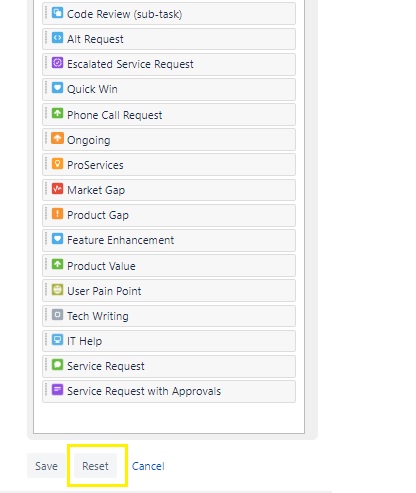416x493 pixels.
Task: Click the Alt Request issue type icon
Action: [57, 38]
